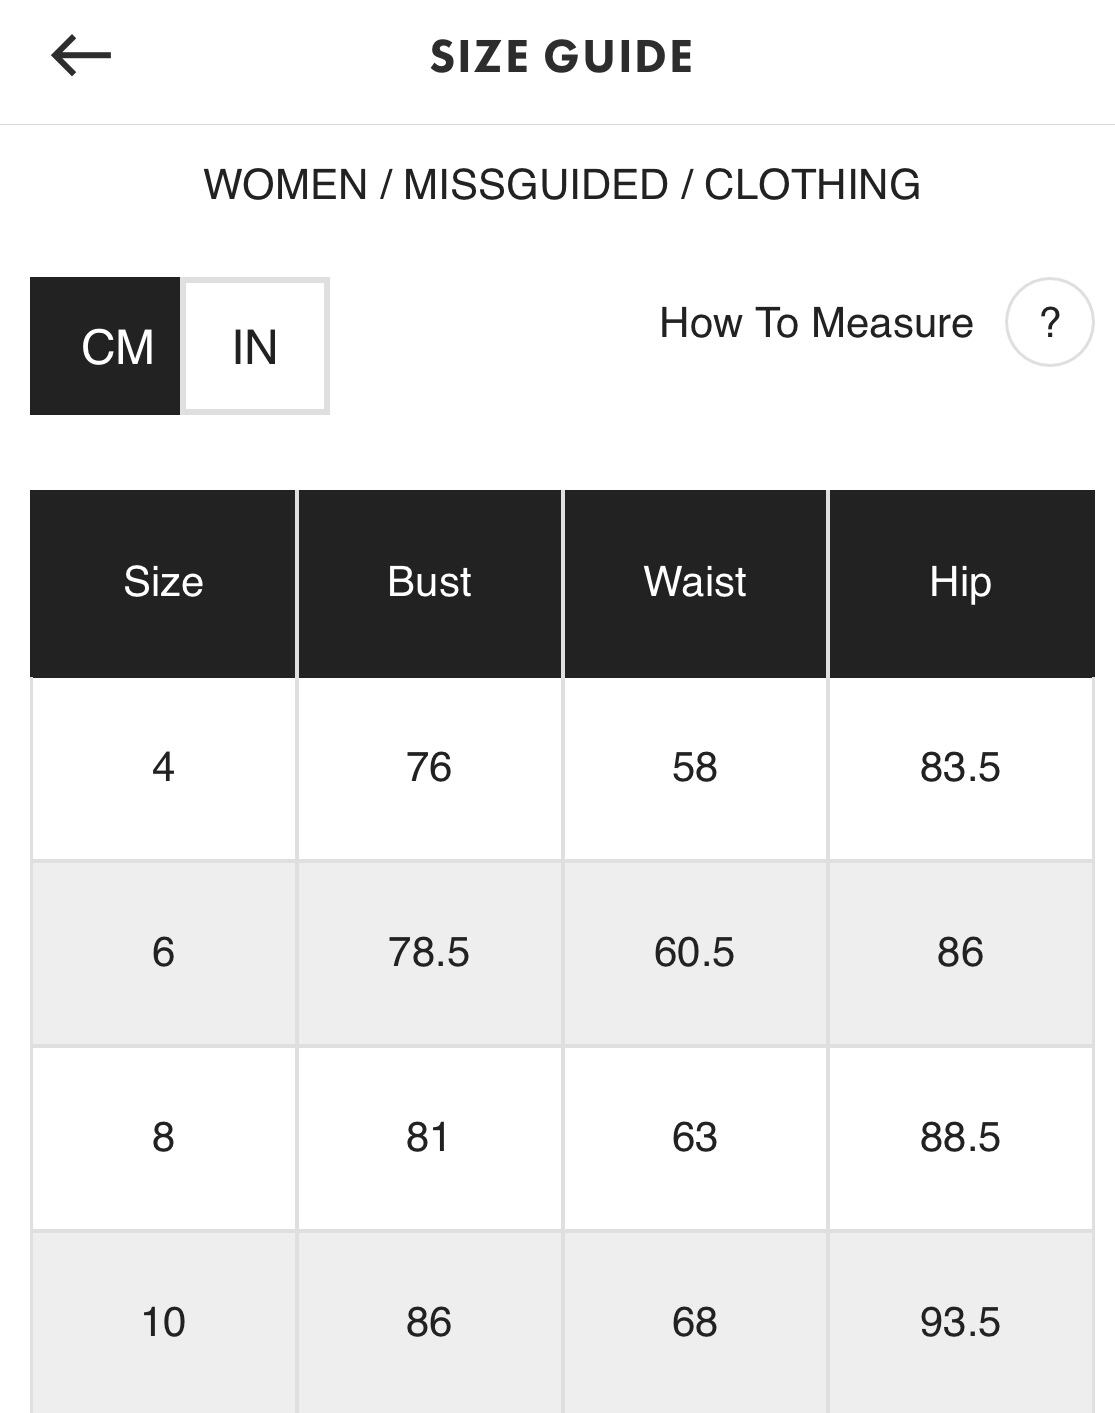Click the 93.5 hip measurement cell
This screenshot has width=1115, height=1413.
point(960,1322)
